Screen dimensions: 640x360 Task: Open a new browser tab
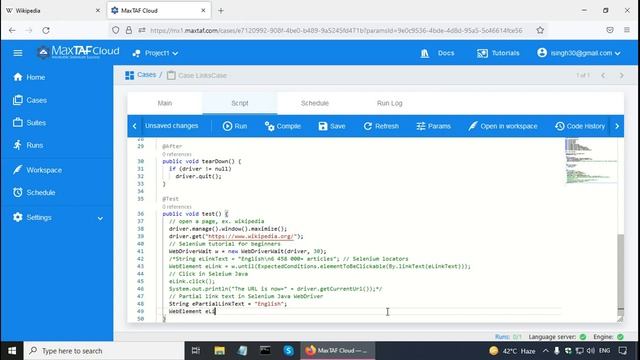pos(221,11)
